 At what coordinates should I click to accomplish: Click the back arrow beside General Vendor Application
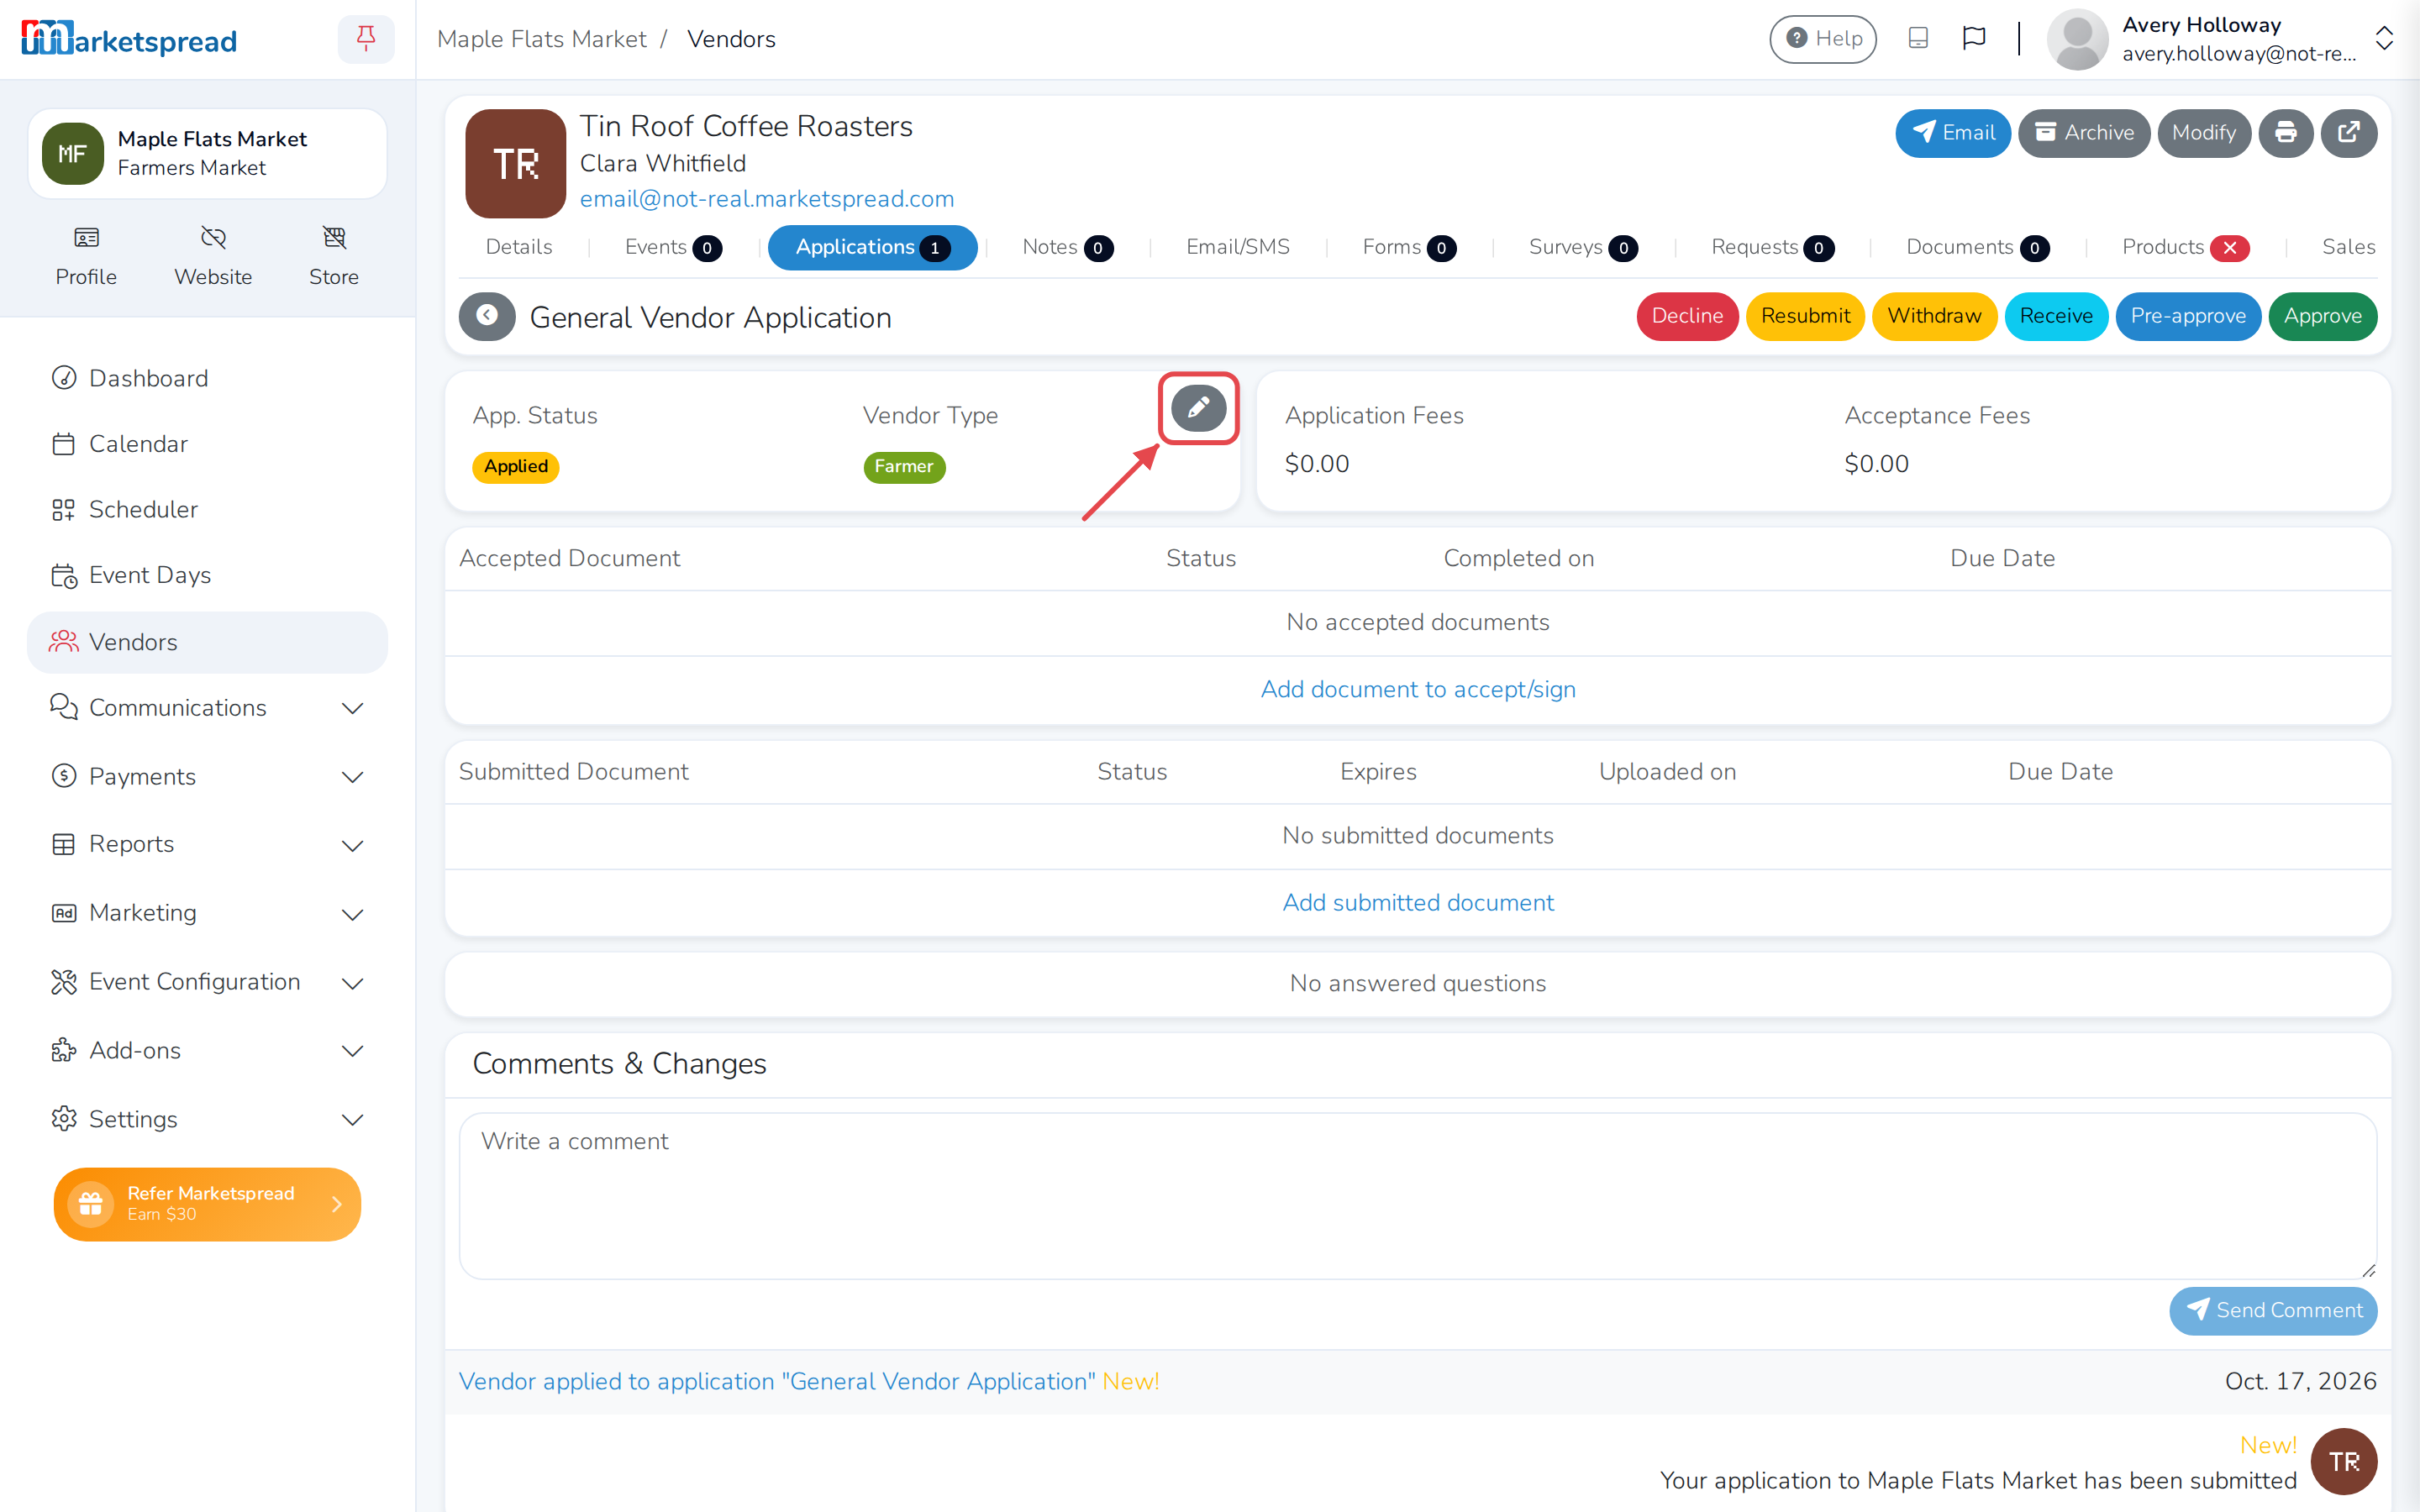(487, 316)
